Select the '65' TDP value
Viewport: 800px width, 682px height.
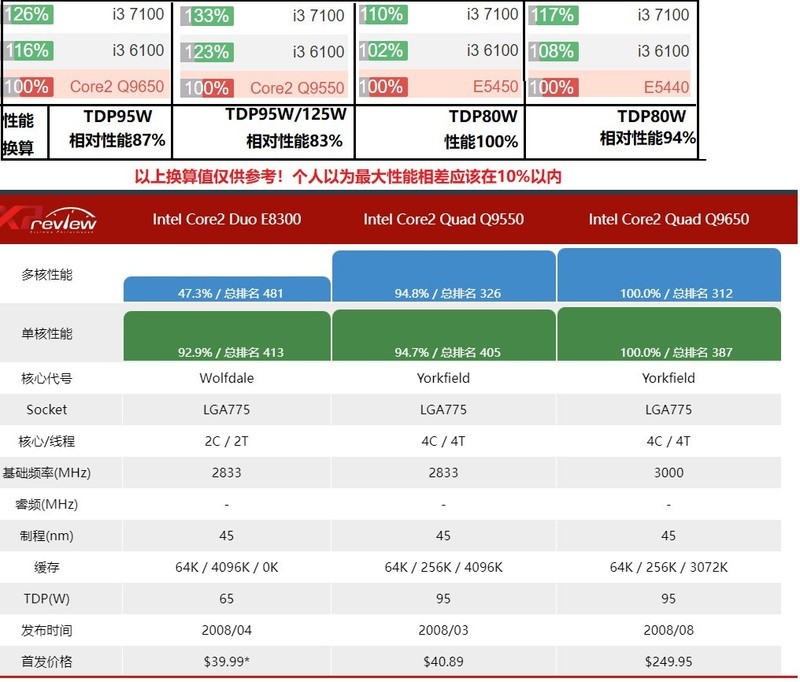227,598
